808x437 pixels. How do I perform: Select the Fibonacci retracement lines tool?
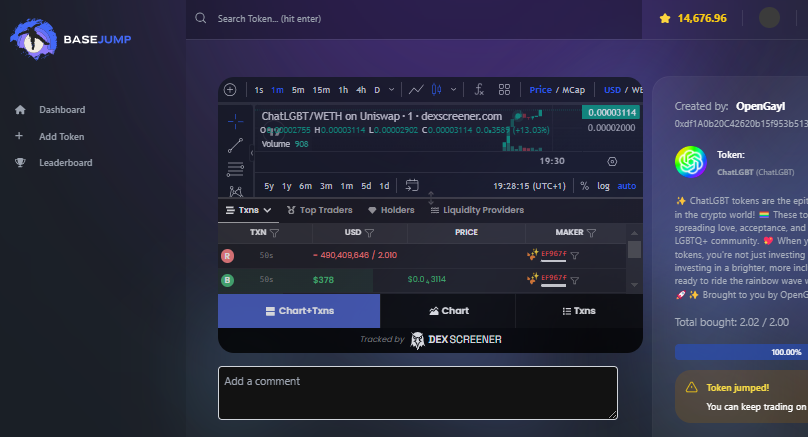(x=235, y=169)
